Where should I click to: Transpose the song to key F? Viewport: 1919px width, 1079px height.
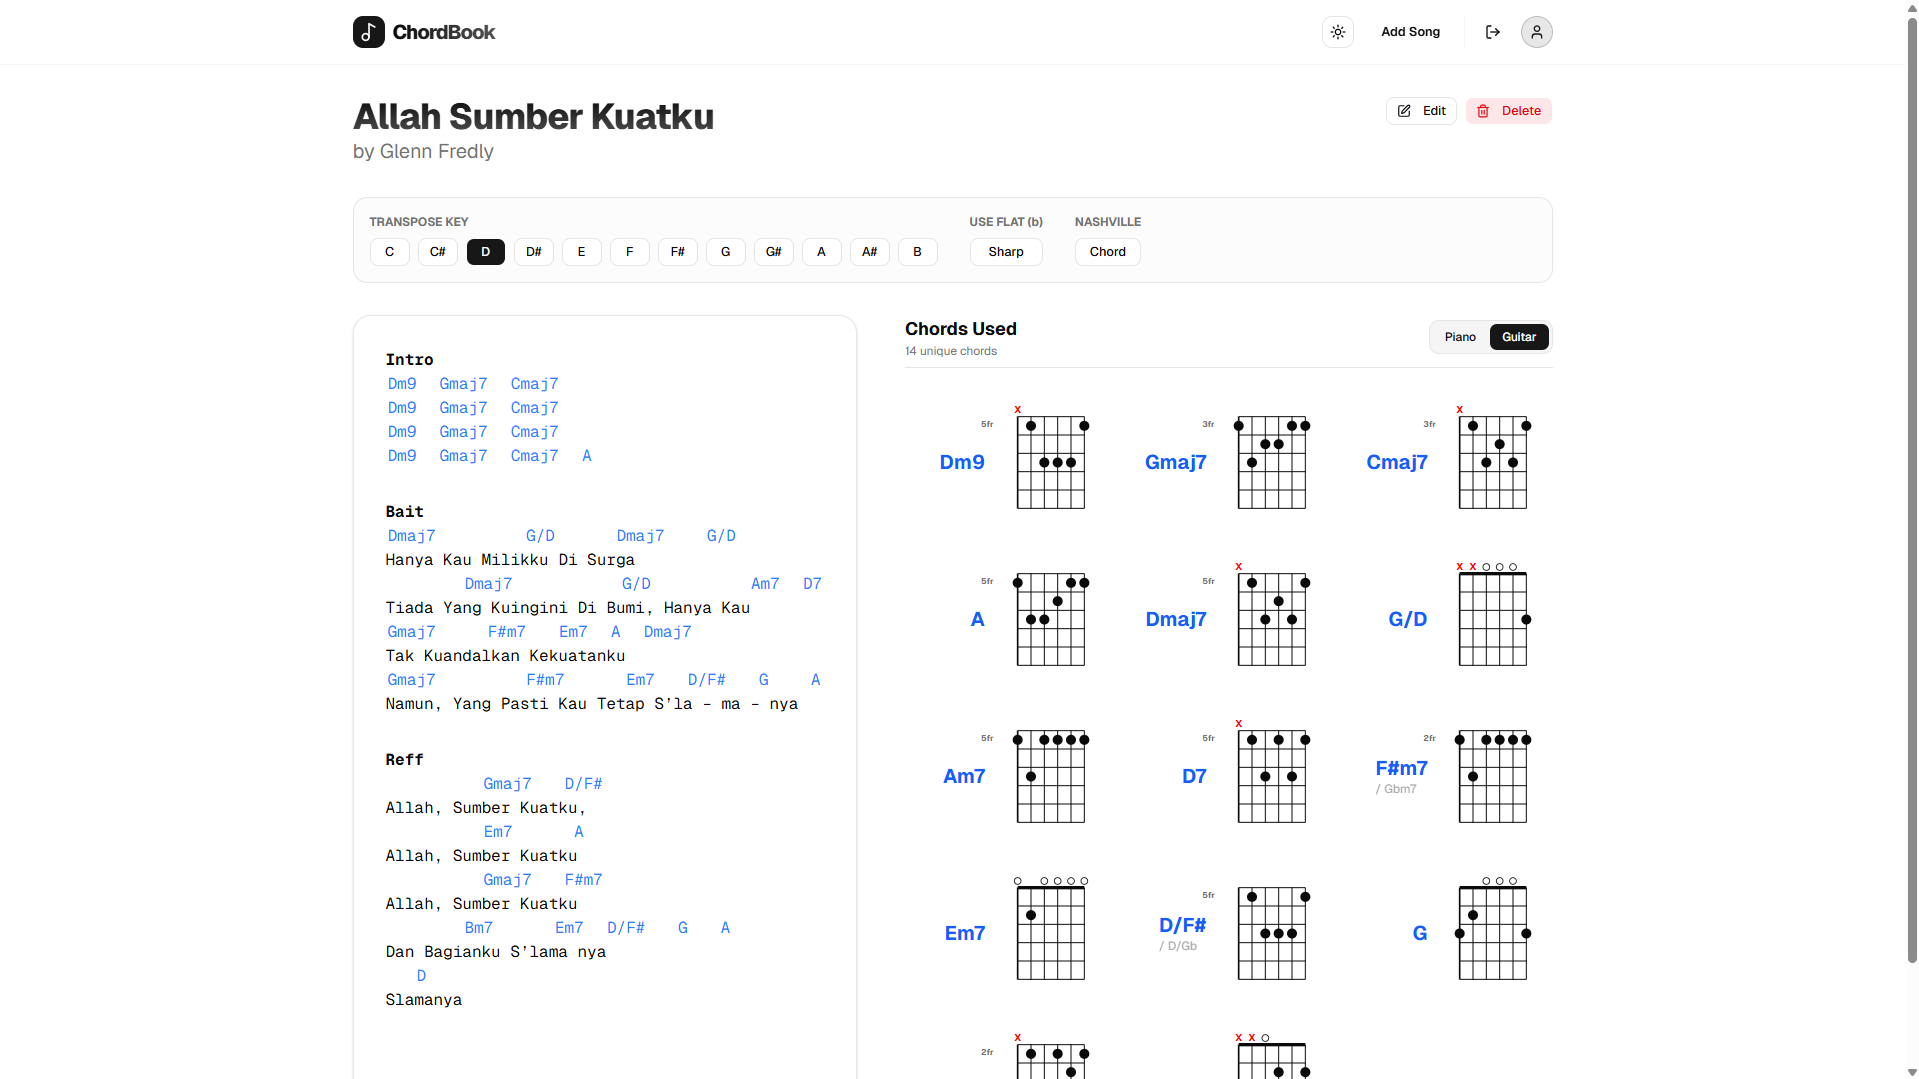[630, 252]
